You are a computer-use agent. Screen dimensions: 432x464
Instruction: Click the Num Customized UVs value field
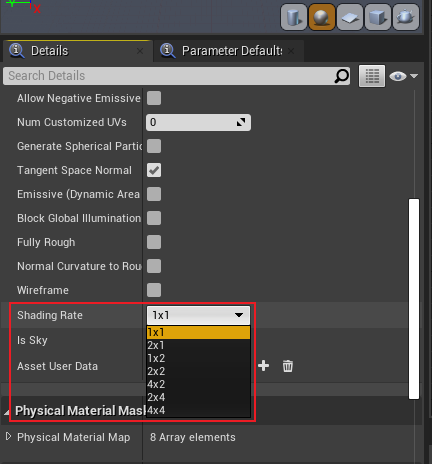pos(198,122)
